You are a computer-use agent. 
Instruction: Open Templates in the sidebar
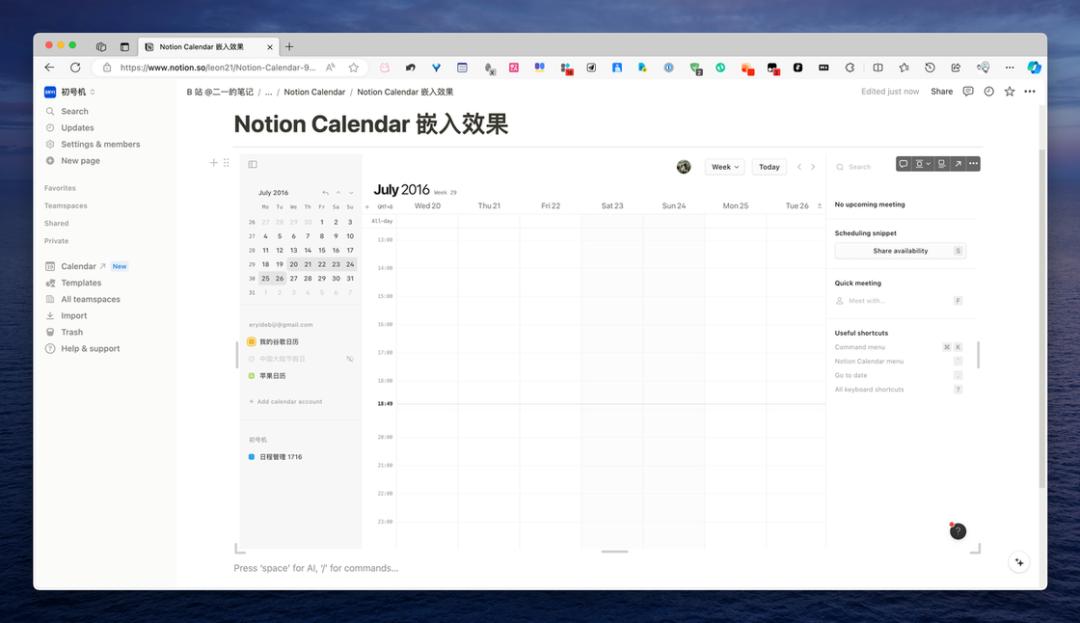[81, 282]
